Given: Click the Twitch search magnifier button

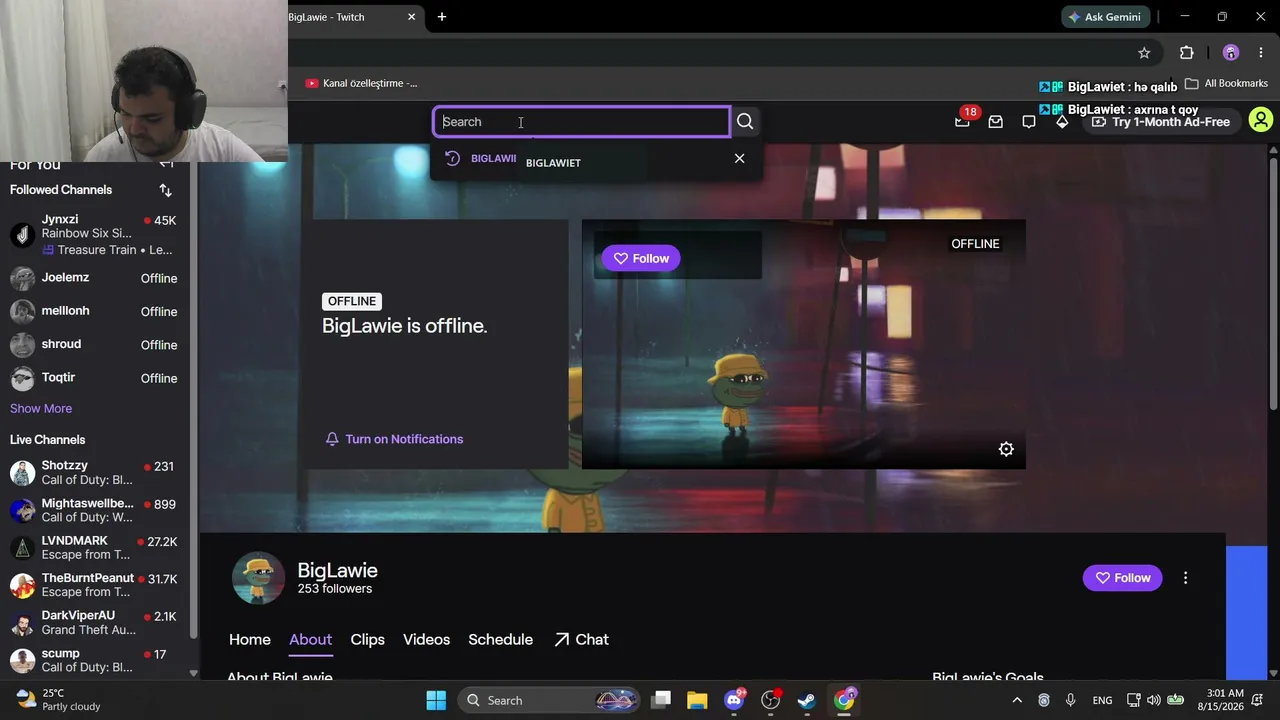Looking at the screenshot, I should click(745, 122).
